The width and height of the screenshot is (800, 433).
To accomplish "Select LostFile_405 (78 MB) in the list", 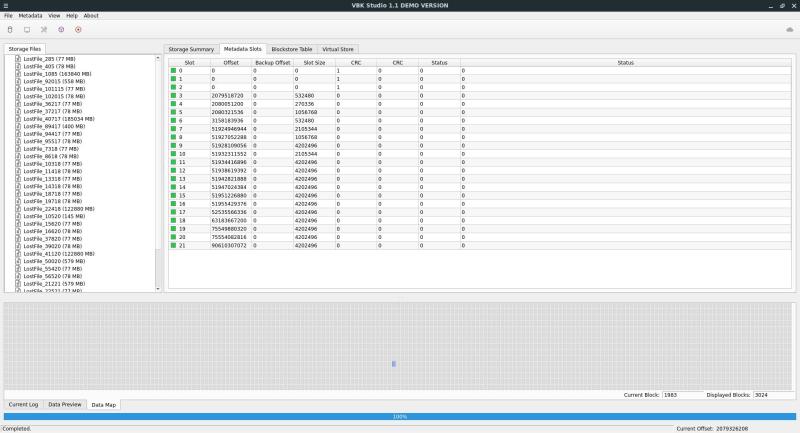I will point(49,66).
